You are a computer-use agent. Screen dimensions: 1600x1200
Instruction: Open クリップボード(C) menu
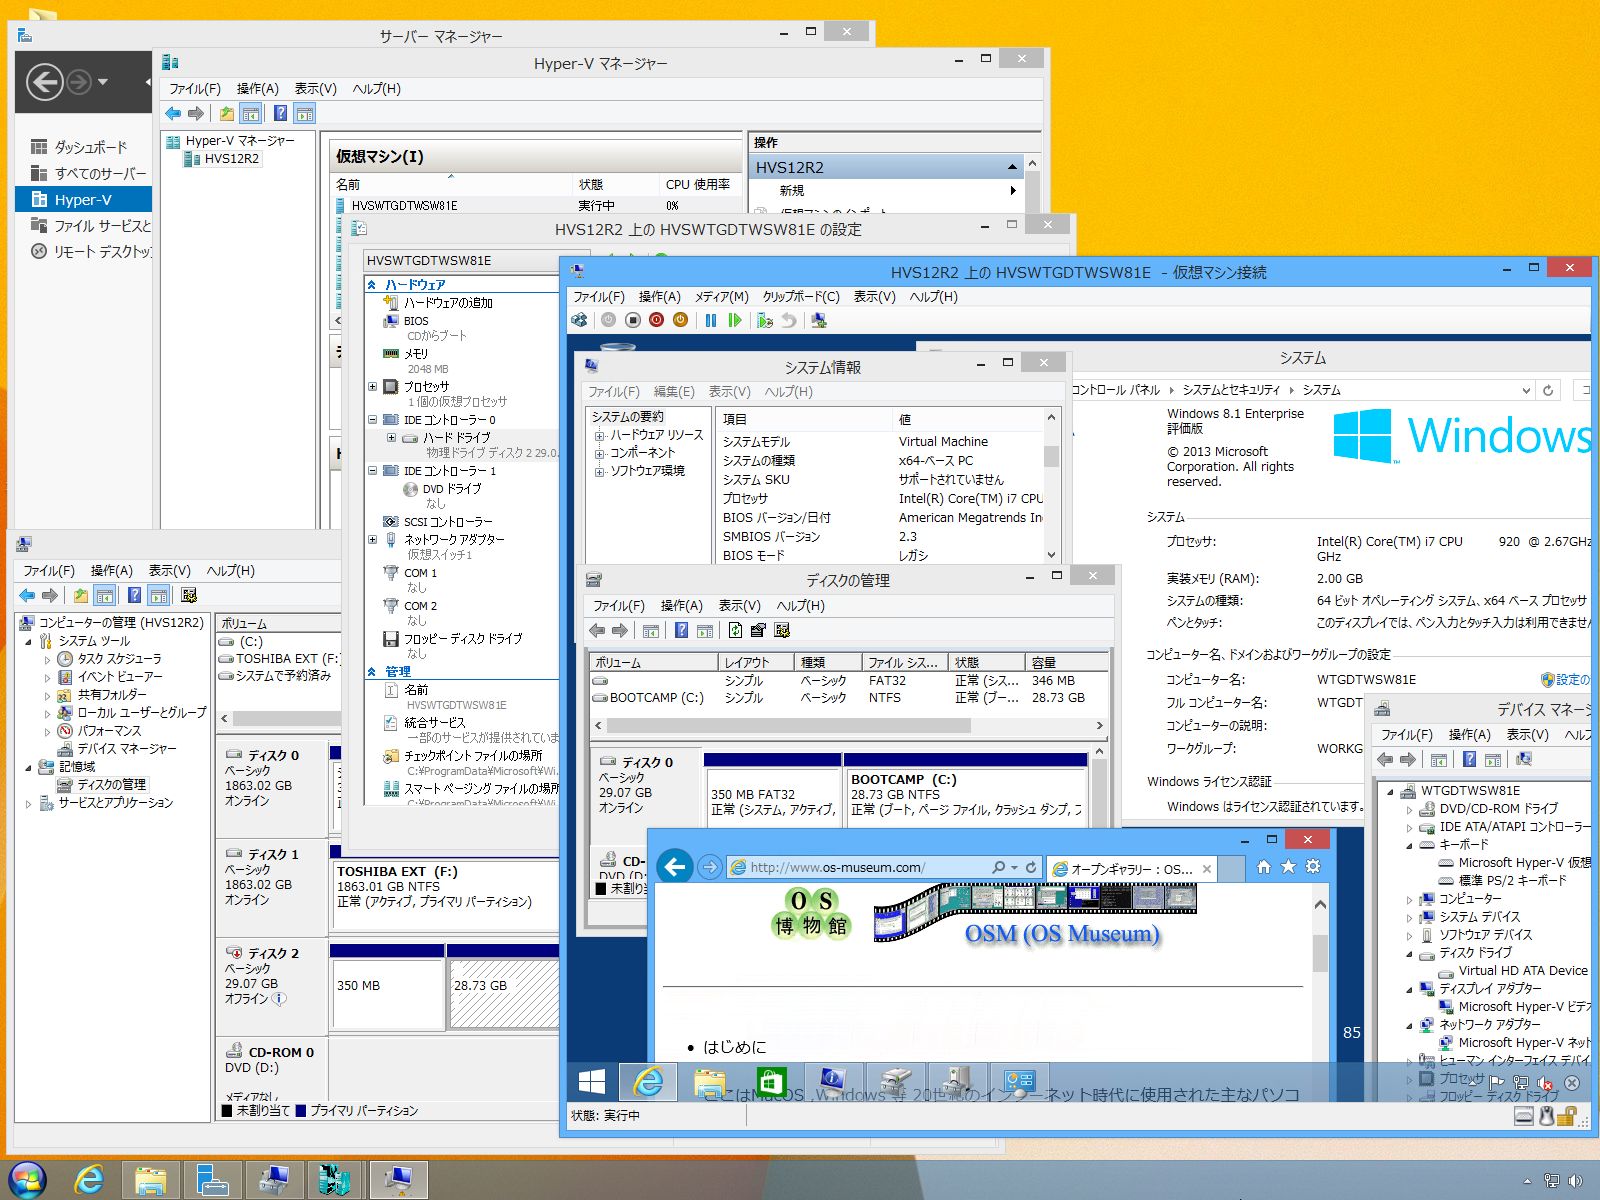[800, 297]
